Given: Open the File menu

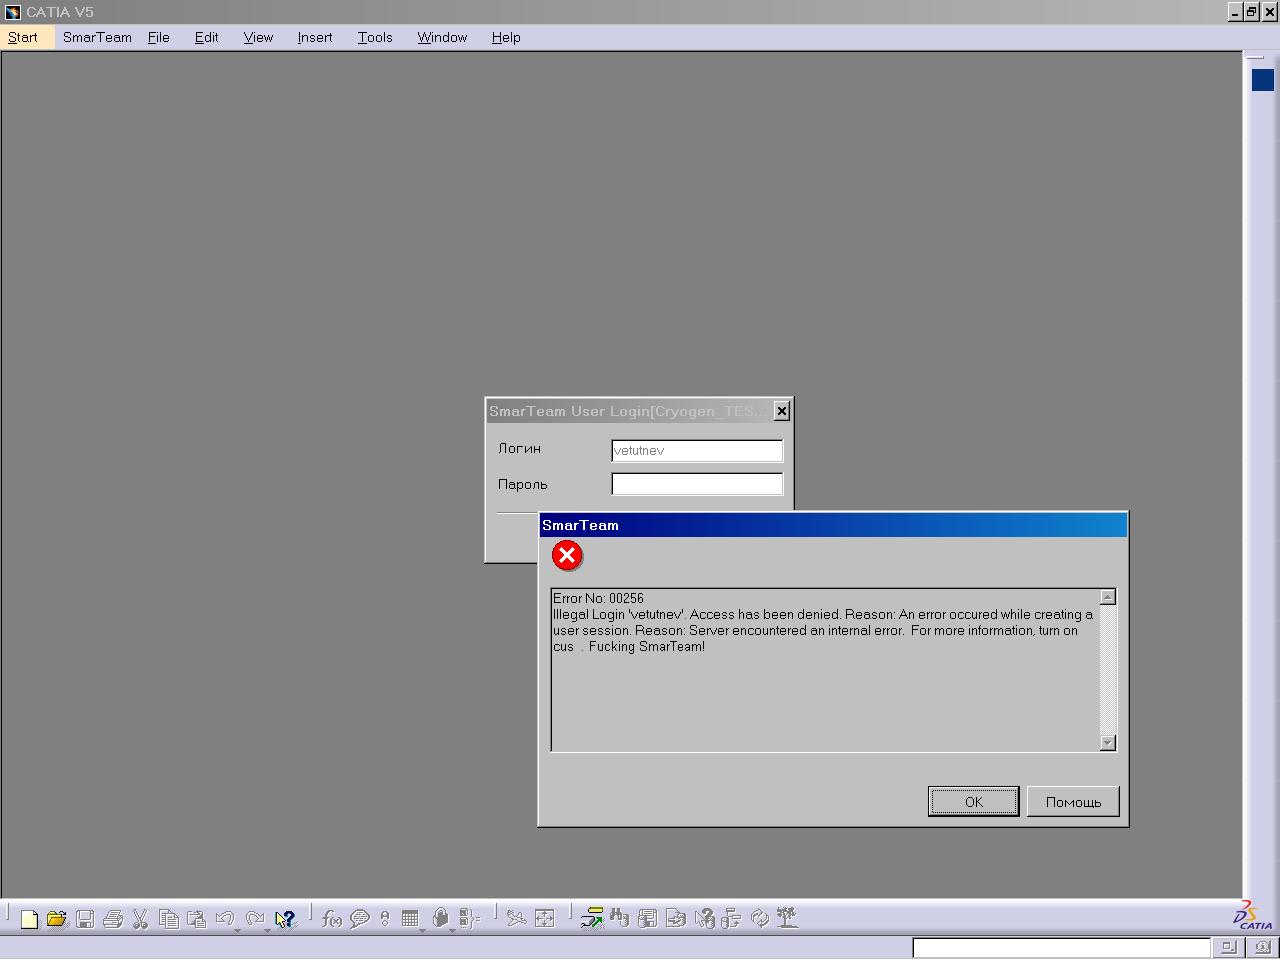Looking at the screenshot, I should [x=159, y=37].
